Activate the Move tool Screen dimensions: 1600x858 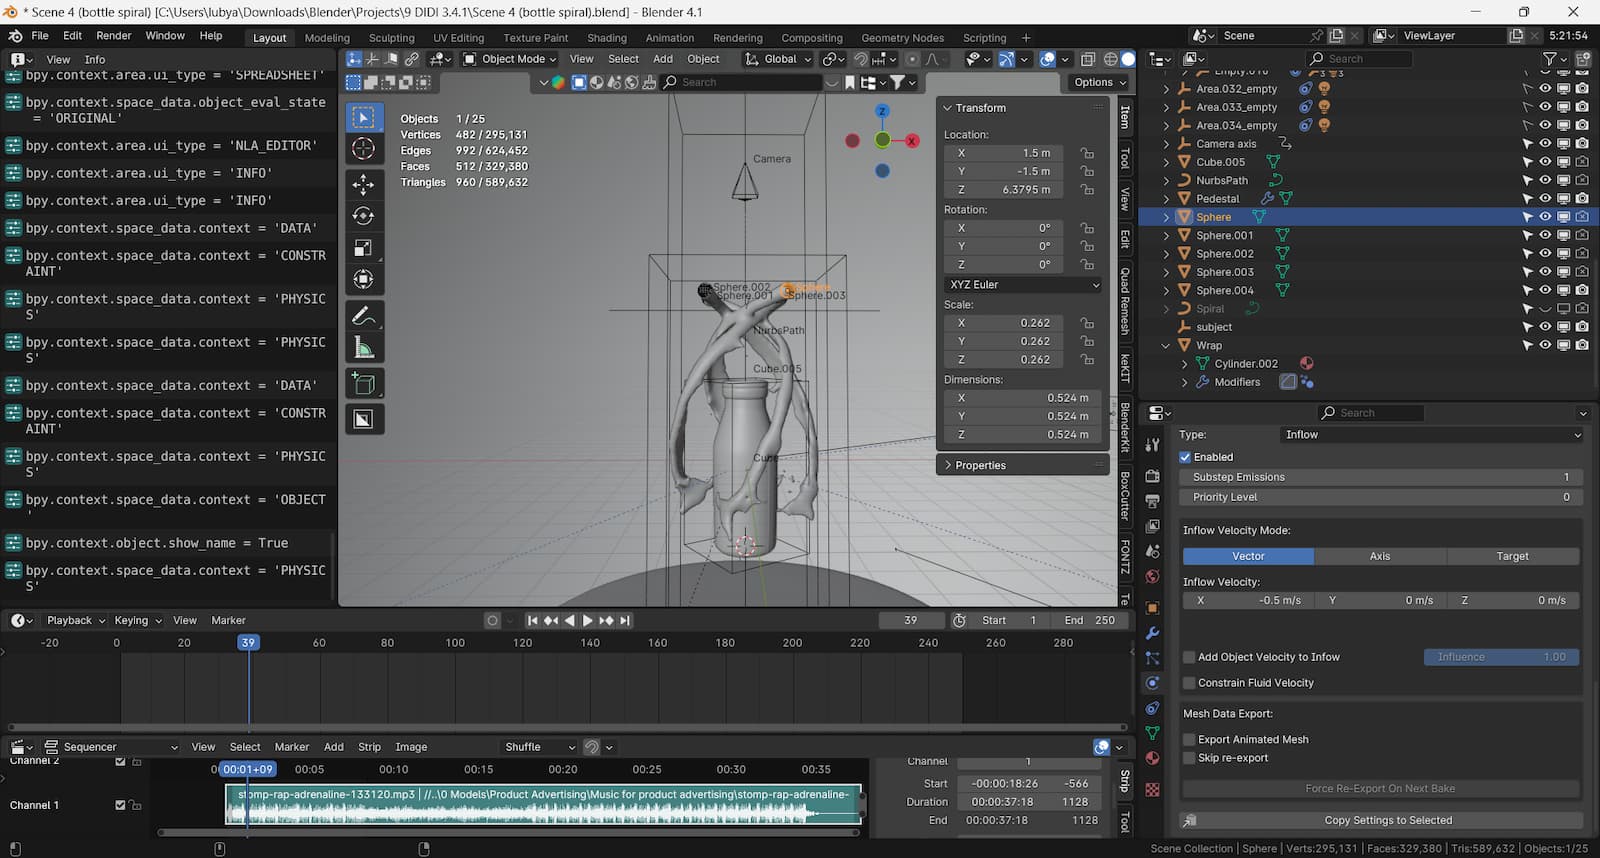[x=364, y=184]
